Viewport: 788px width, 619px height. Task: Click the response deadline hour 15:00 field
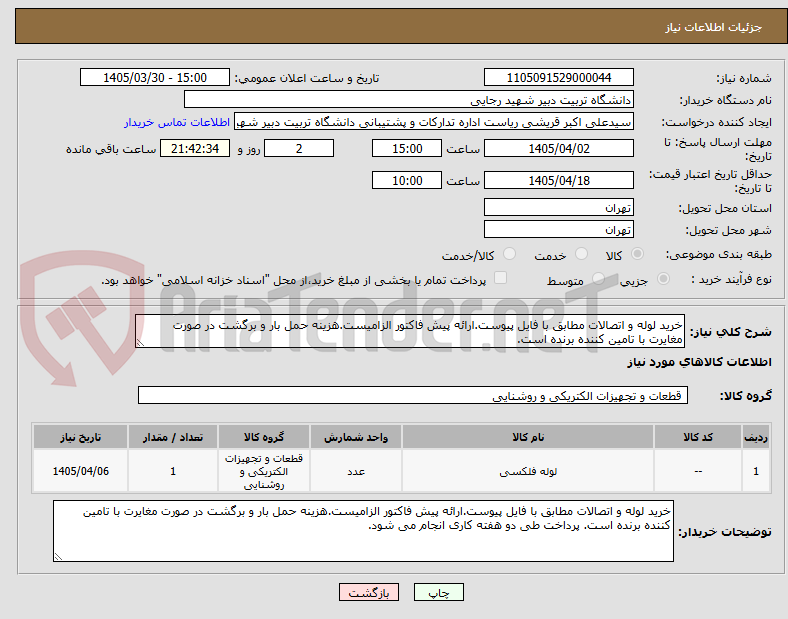(x=407, y=148)
